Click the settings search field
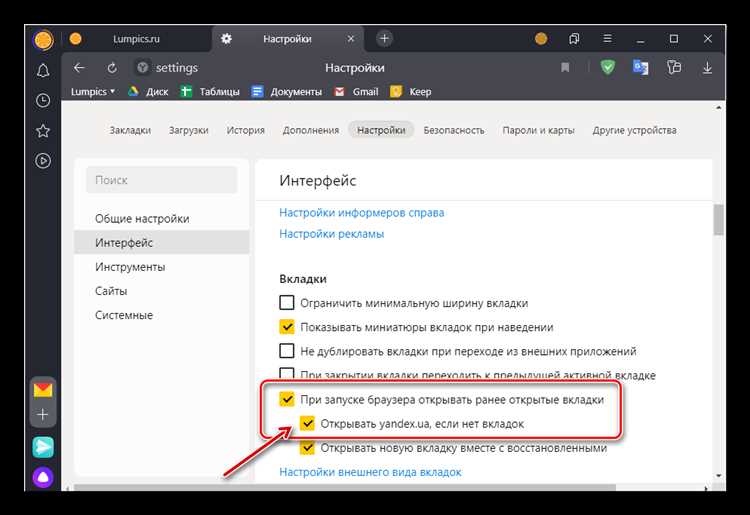This screenshot has height=515, width=750. [161, 180]
